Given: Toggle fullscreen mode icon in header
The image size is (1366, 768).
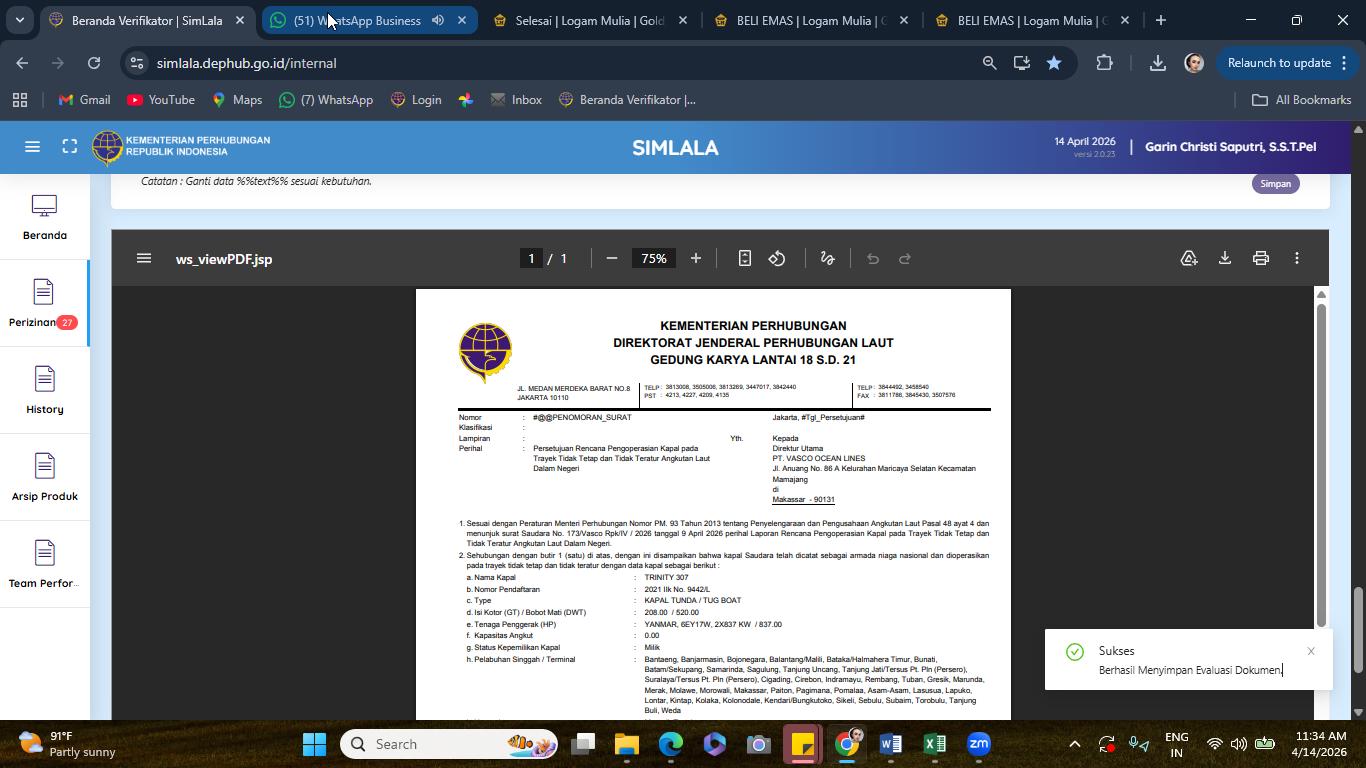Looking at the screenshot, I should coord(70,147).
